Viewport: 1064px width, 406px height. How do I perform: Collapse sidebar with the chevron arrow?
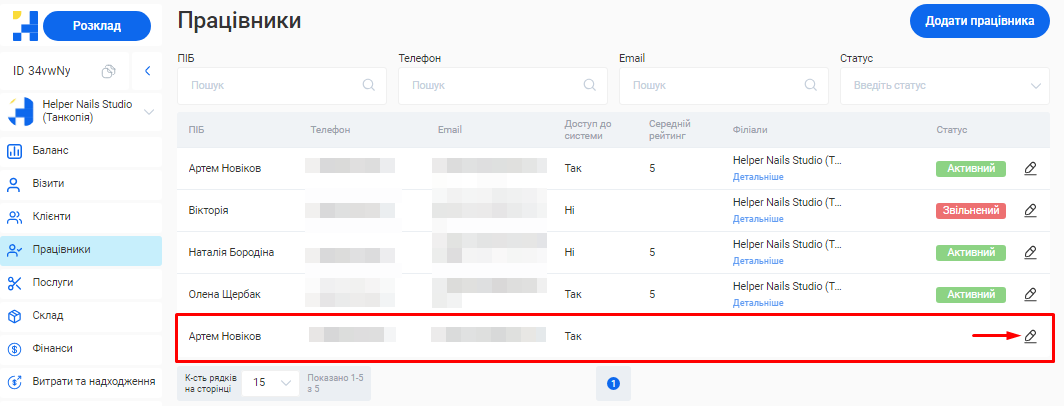[147, 71]
